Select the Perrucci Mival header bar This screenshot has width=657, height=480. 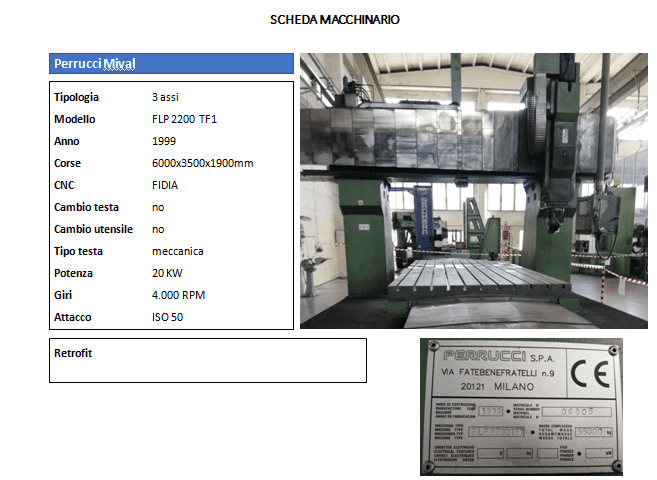171,64
